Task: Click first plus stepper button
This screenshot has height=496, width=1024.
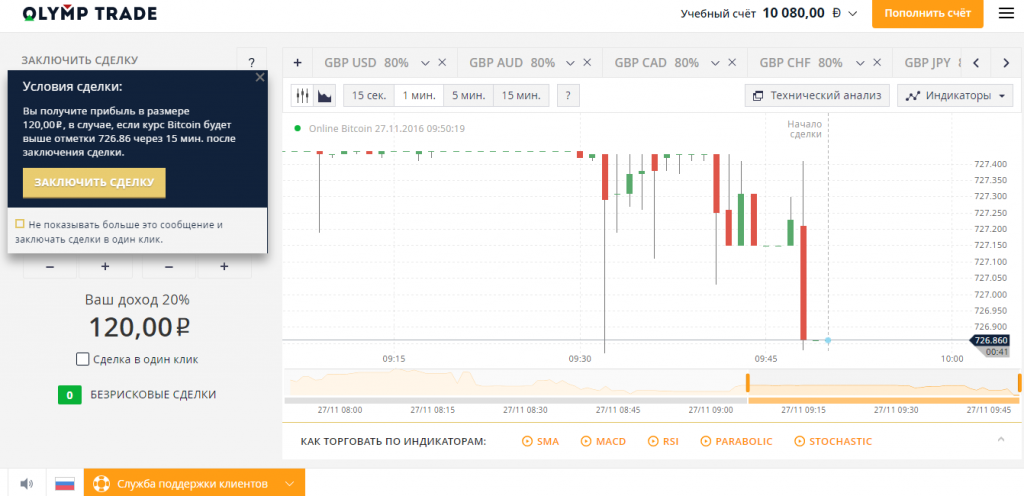Action: point(106,266)
